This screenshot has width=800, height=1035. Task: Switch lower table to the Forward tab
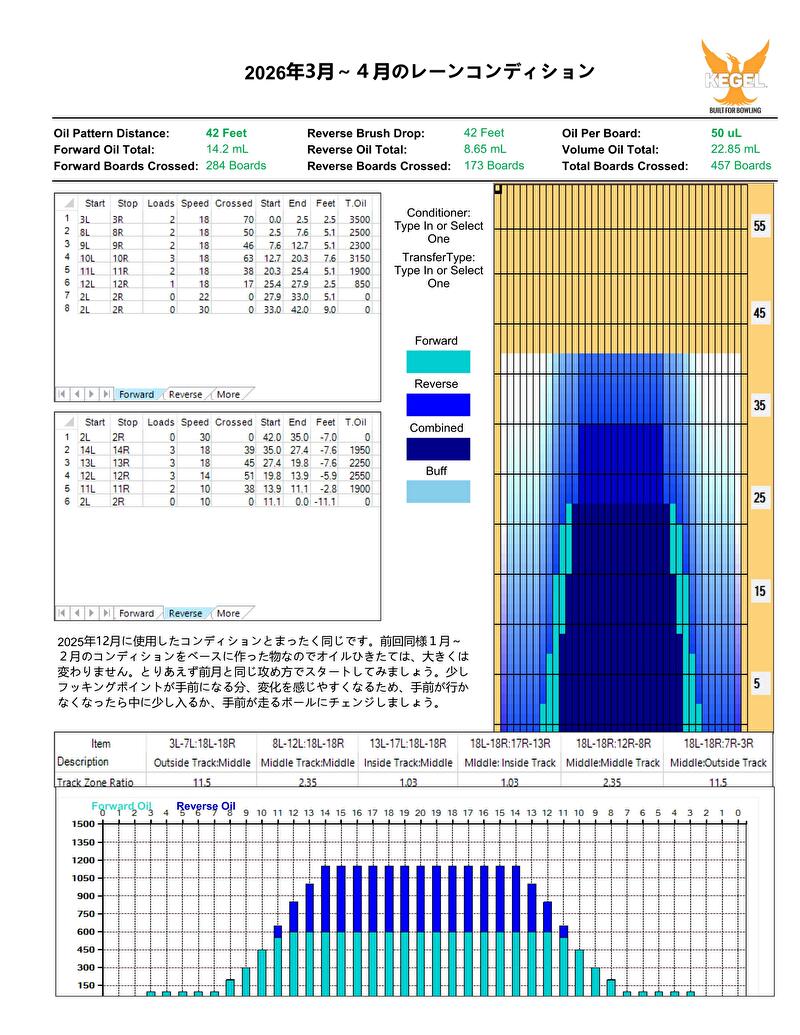136,613
